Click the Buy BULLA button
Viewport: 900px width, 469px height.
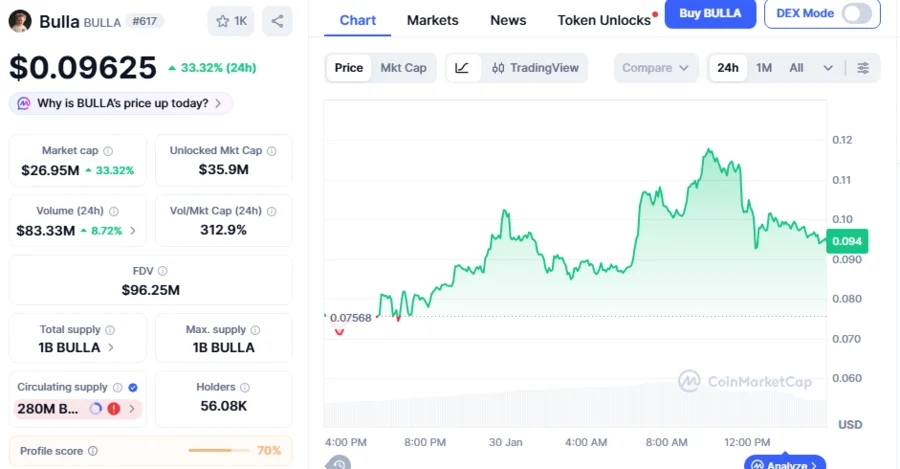pos(710,13)
